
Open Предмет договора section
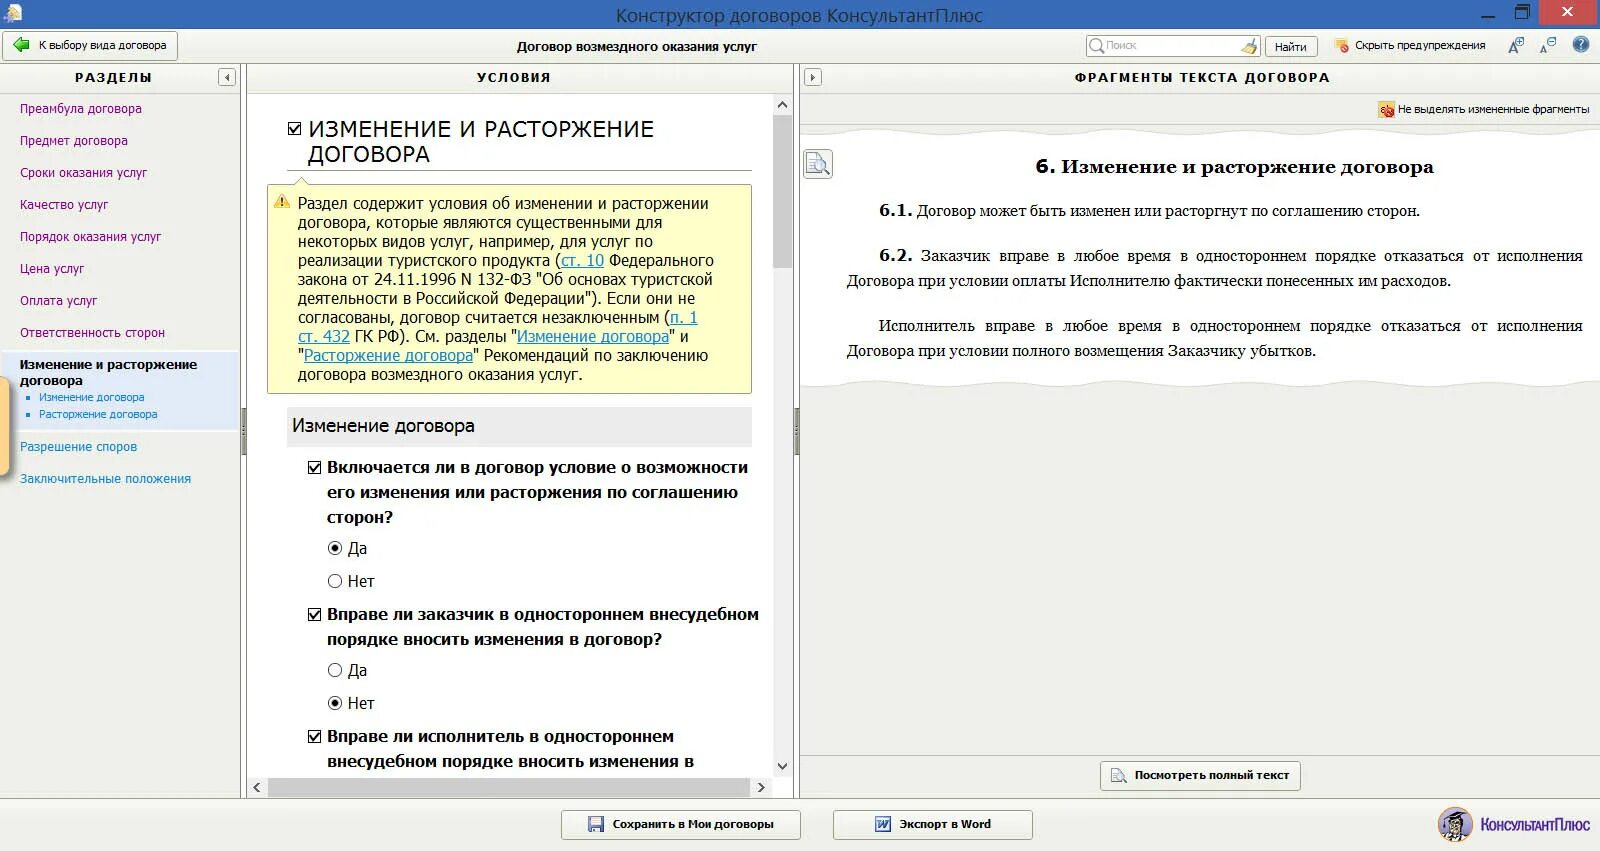coord(74,141)
